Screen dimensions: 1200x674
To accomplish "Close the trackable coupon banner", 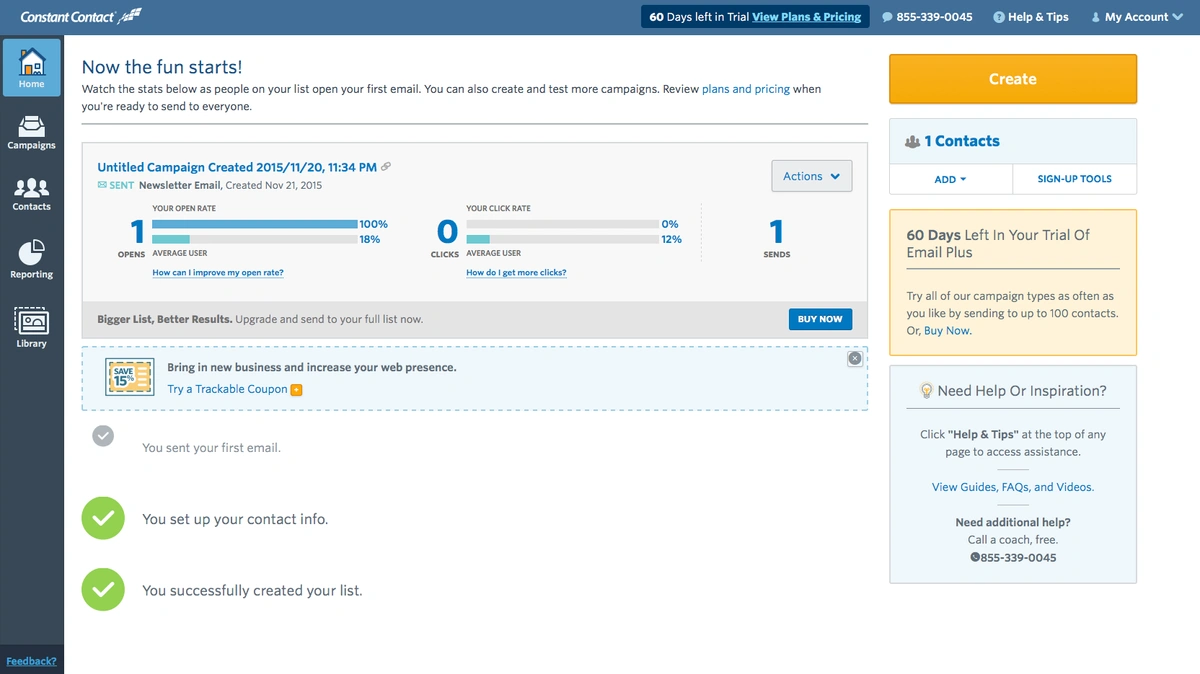I will [854, 358].
